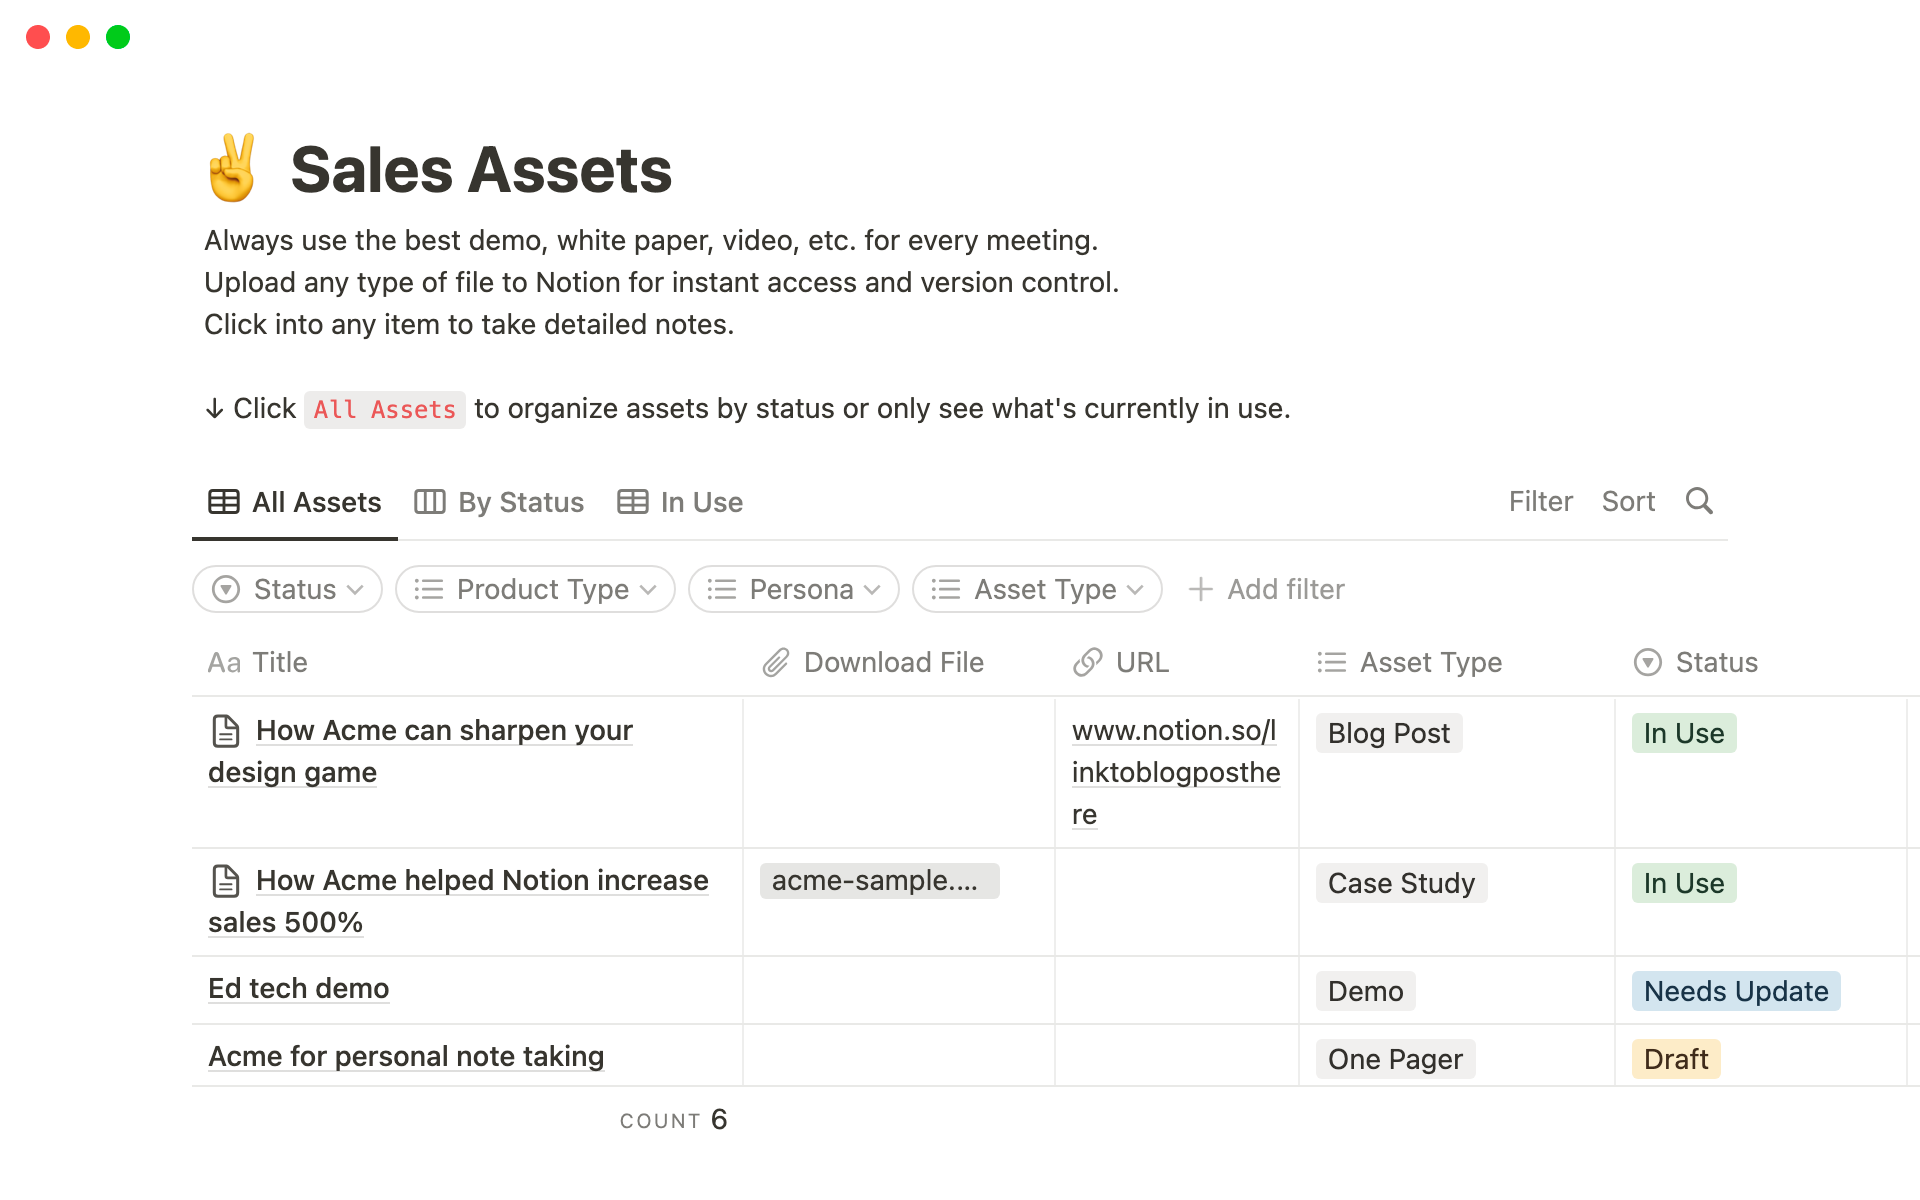This screenshot has height=1200, width=1920.
Task: Switch to the By Status view tab
Action: (x=499, y=502)
